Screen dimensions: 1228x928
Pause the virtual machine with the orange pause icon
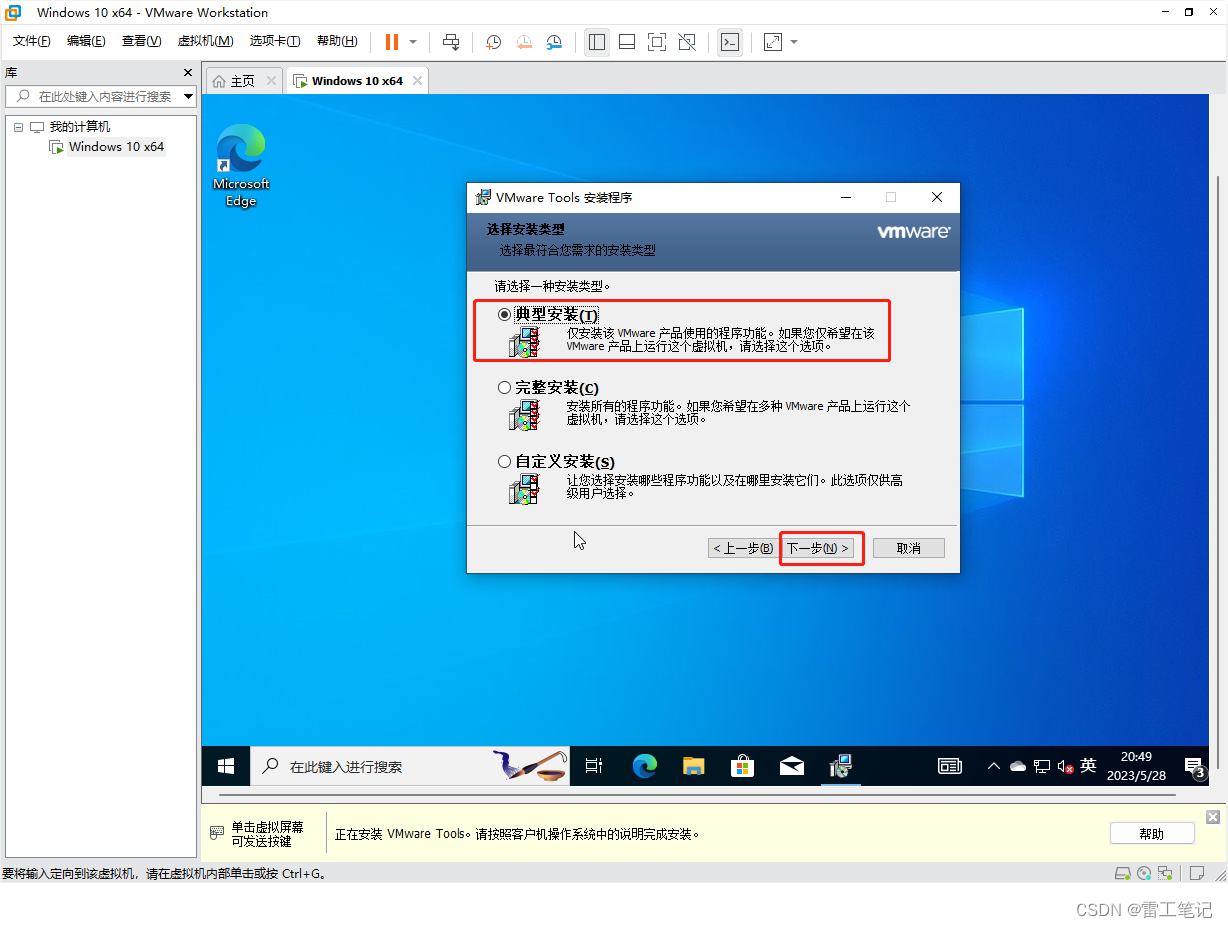(391, 42)
